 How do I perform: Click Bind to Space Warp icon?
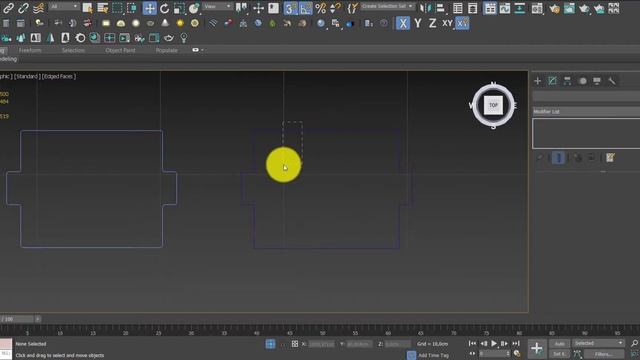(38, 8)
